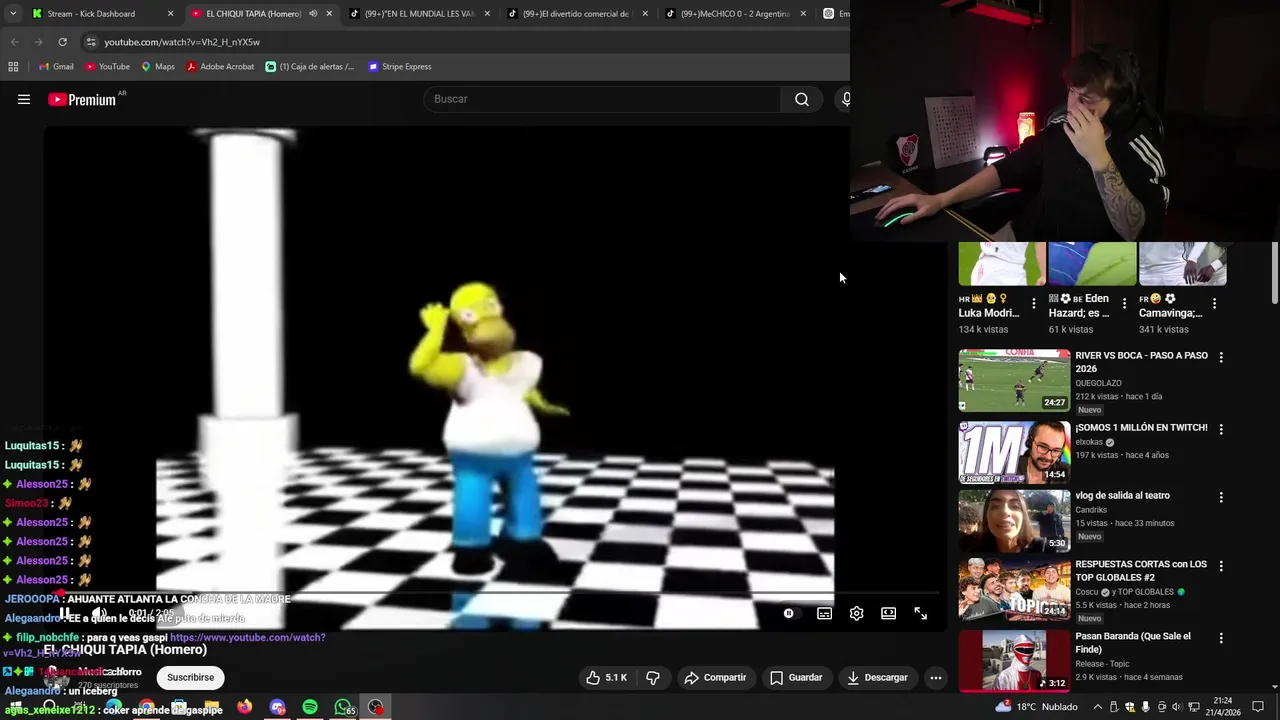This screenshot has width=1280, height=720.
Task: Open options menu for vlog de salida video
Action: 1220,497
